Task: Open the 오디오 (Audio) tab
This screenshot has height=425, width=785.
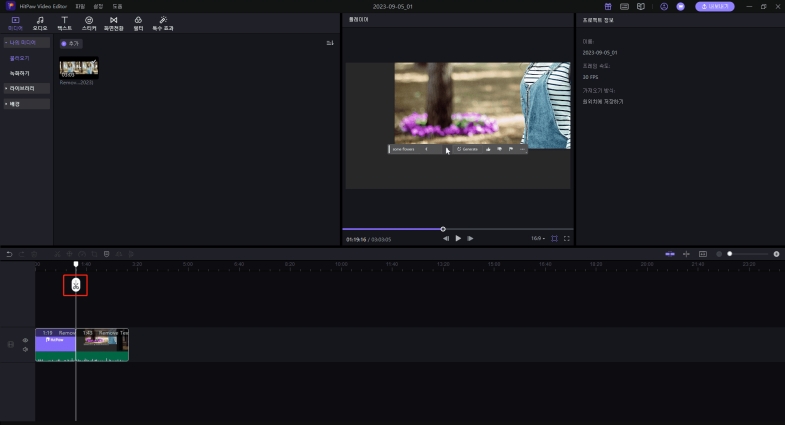Action: pos(40,23)
